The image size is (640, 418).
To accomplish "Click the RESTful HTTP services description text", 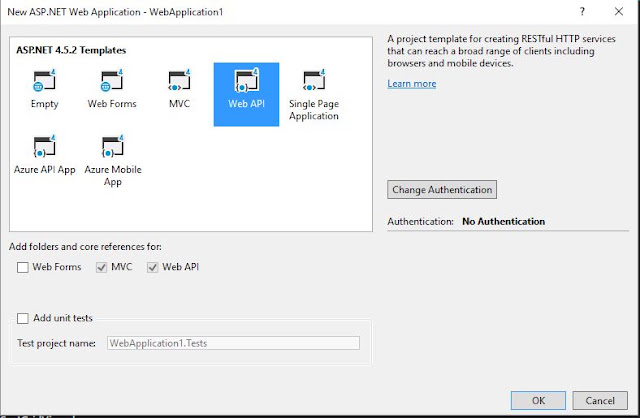I will 501,51.
